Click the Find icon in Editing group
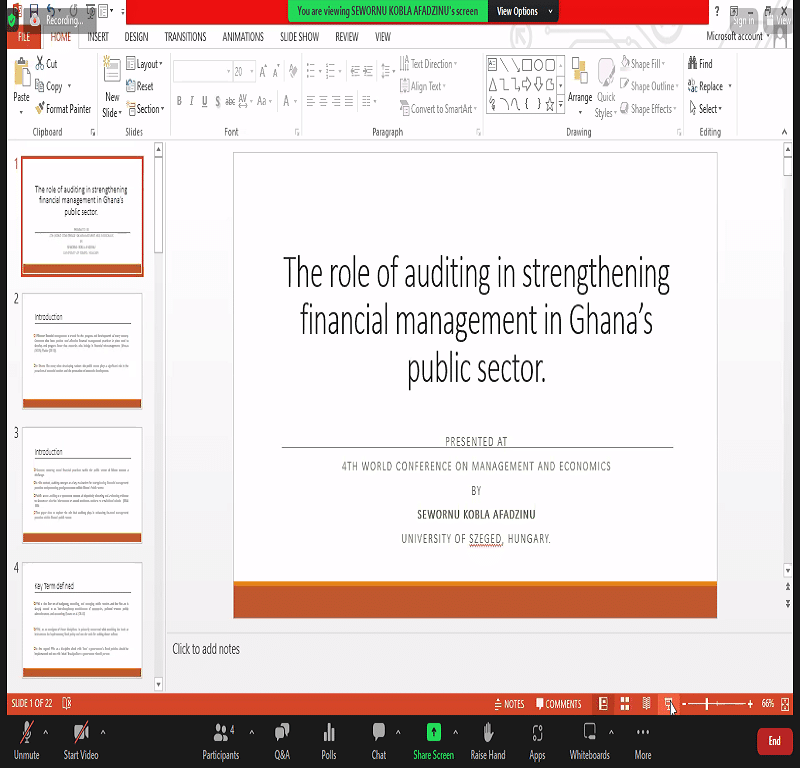The image size is (800, 768). [x=699, y=64]
